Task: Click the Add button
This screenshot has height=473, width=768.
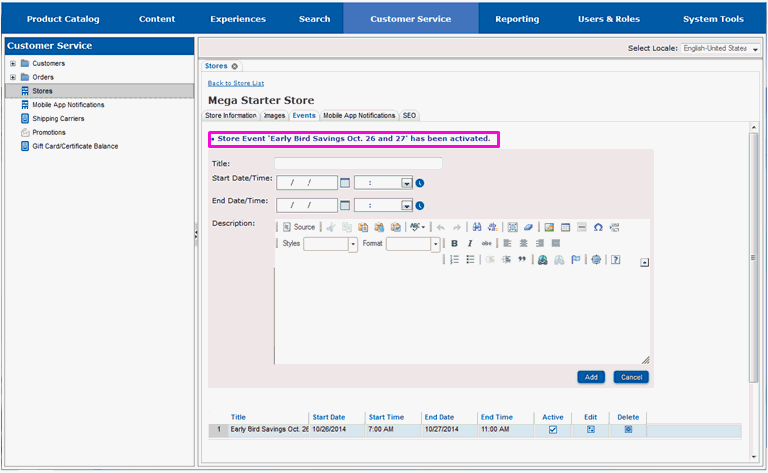Action: pos(591,377)
